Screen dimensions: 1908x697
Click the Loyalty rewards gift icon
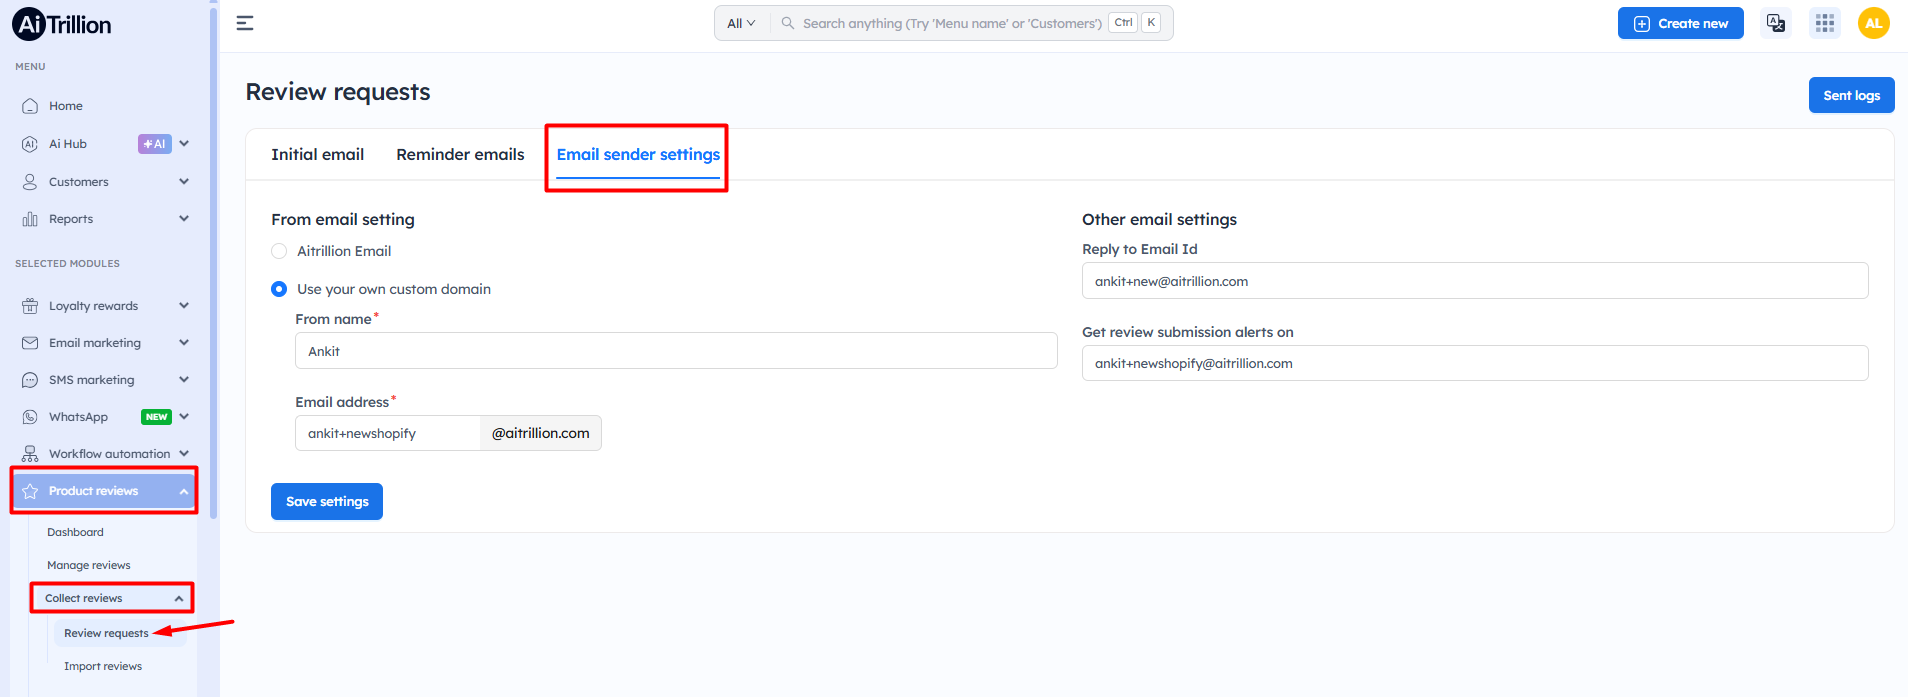[x=30, y=306]
